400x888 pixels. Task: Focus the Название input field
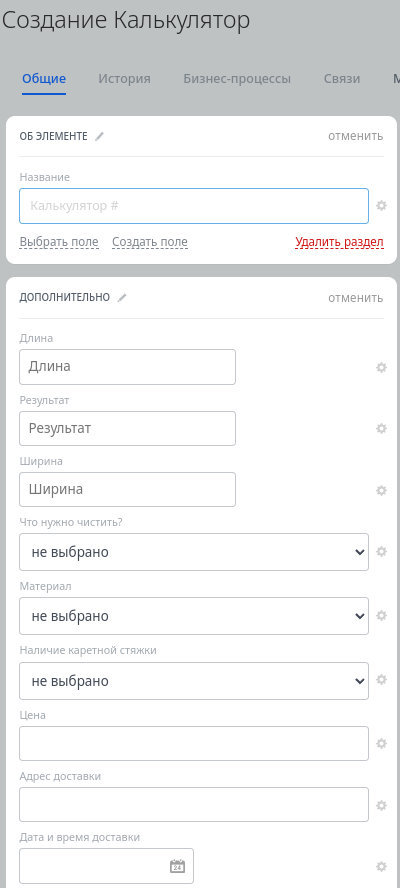(194, 206)
